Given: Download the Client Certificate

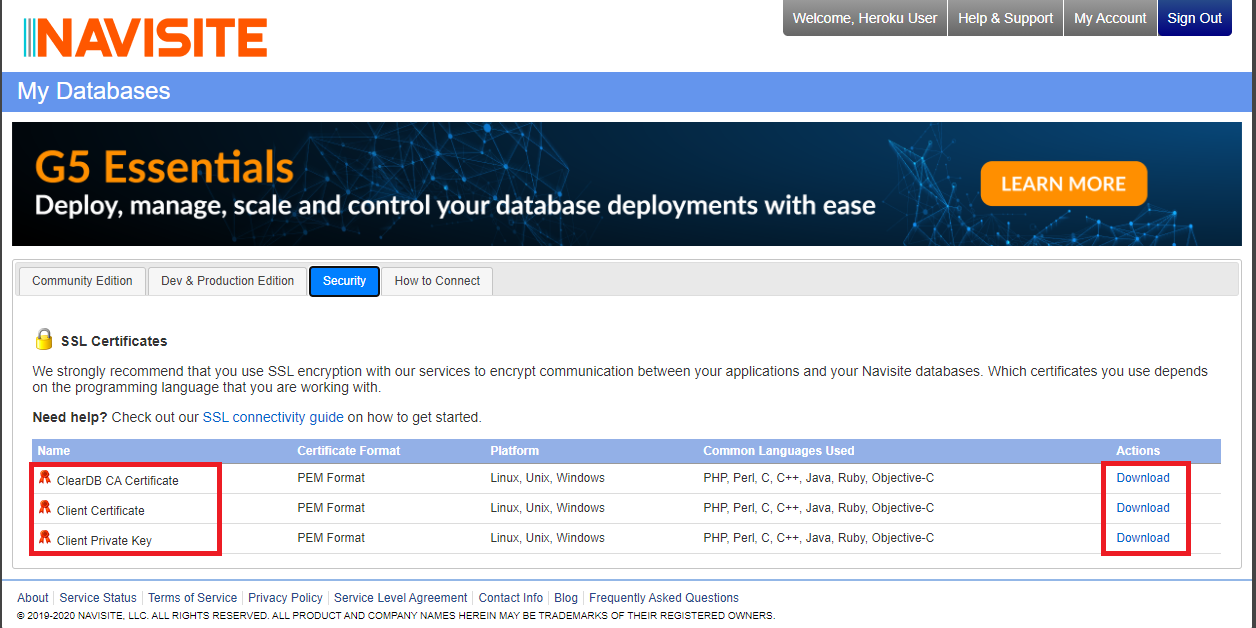Looking at the screenshot, I should click(x=1143, y=508).
